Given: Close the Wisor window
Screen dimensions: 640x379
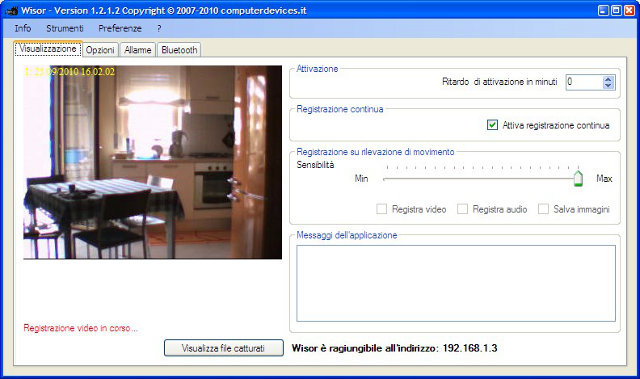Looking at the screenshot, I should click(x=629, y=11).
